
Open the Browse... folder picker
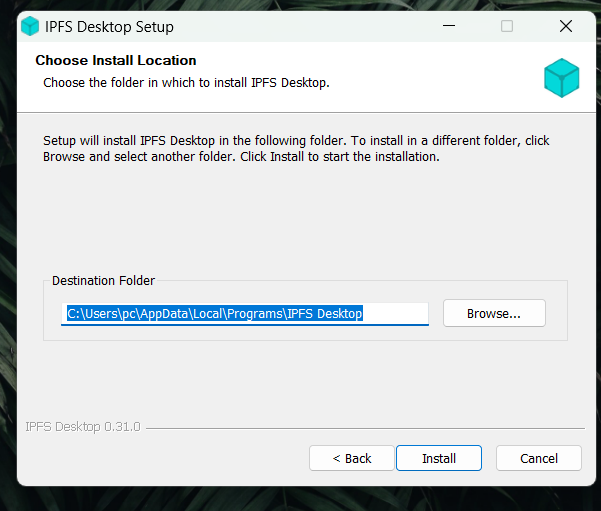494,313
